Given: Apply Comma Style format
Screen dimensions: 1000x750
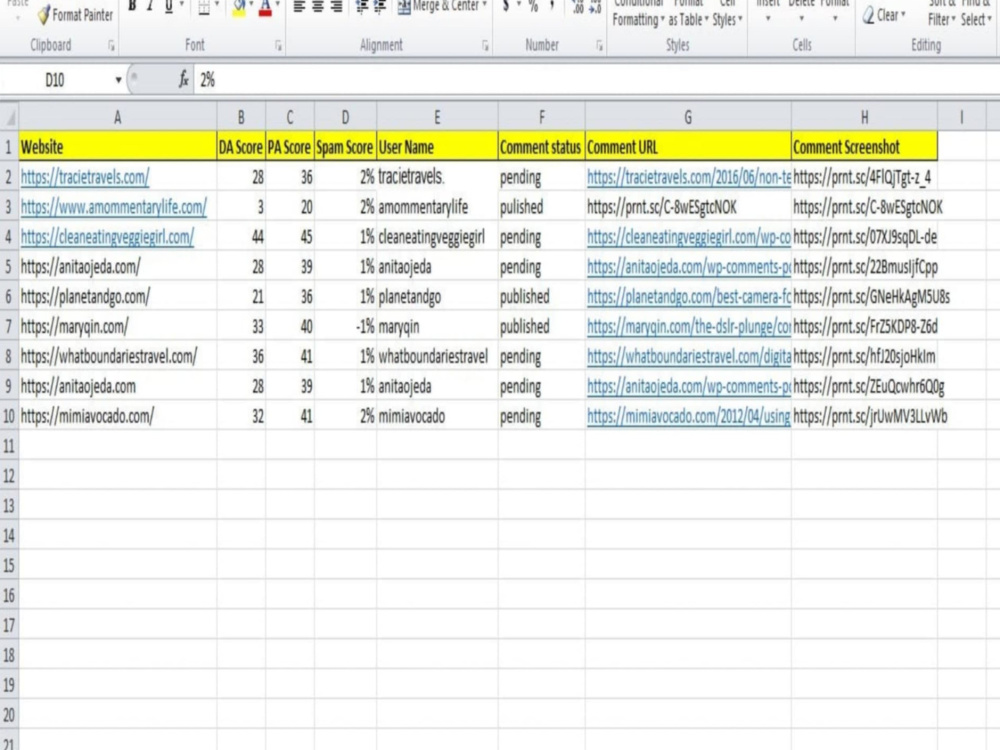Looking at the screenshot, I should point(552,6).
